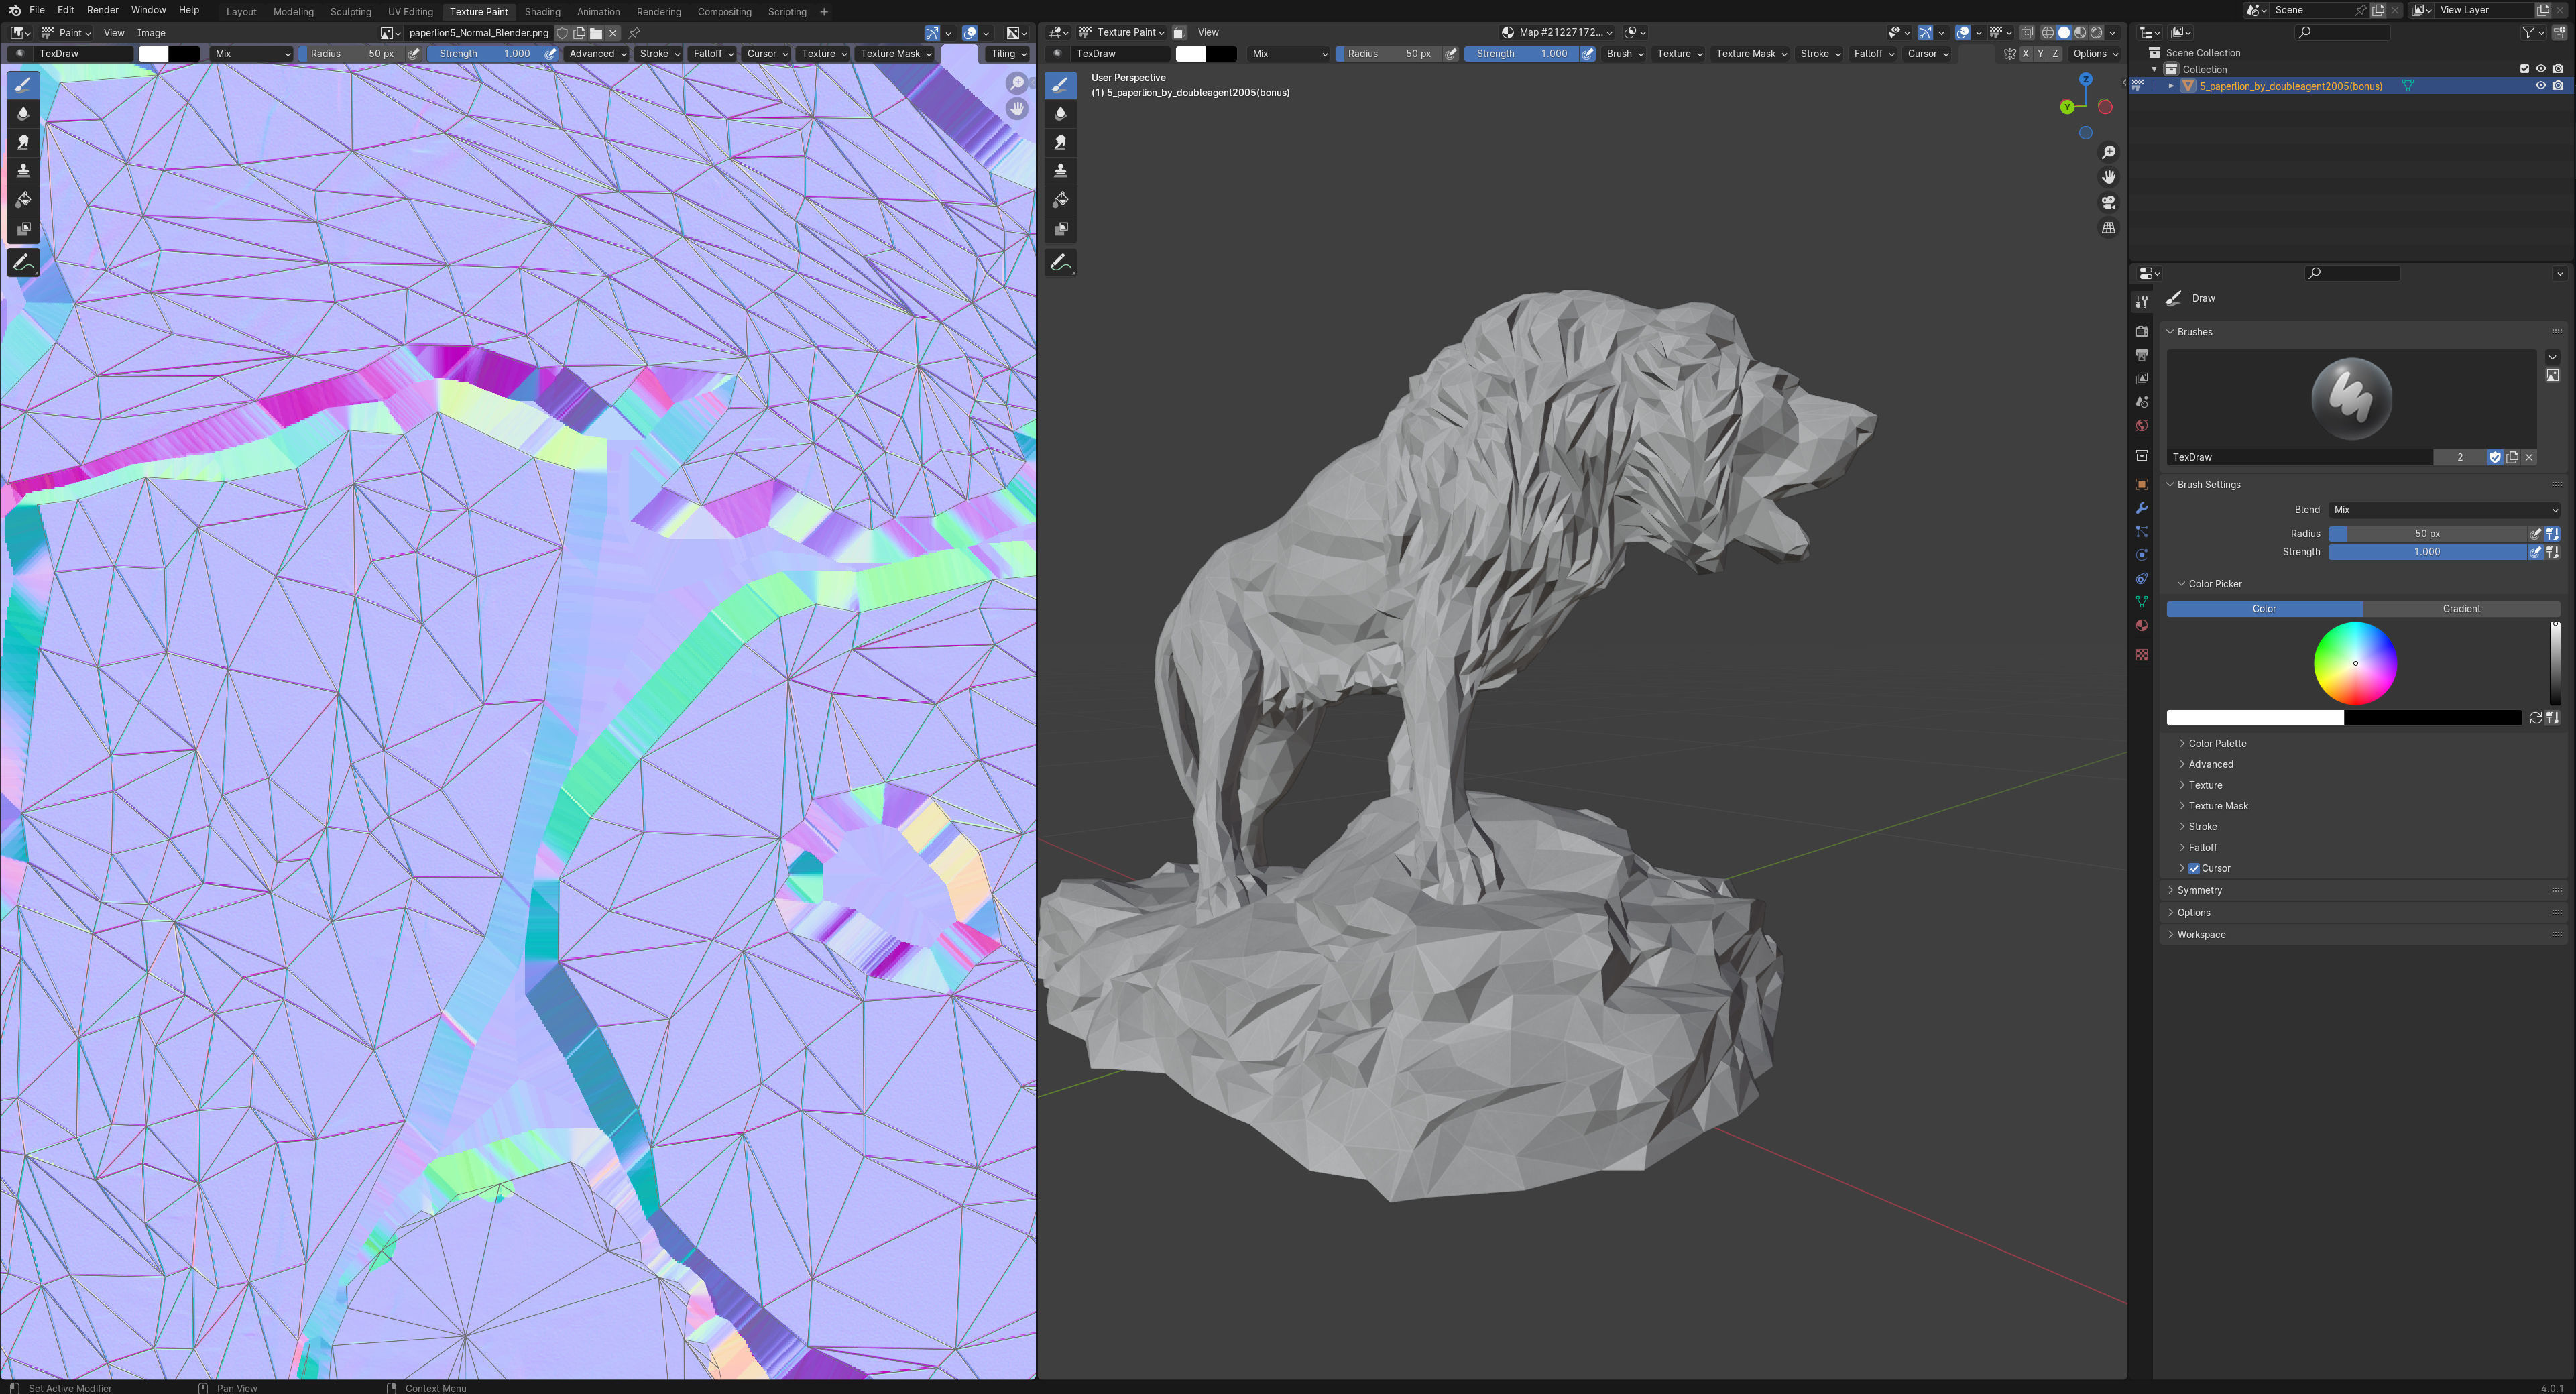Screen dimensions: 2576x1394
Task: Open the File menu
Action: pos(37,10)
